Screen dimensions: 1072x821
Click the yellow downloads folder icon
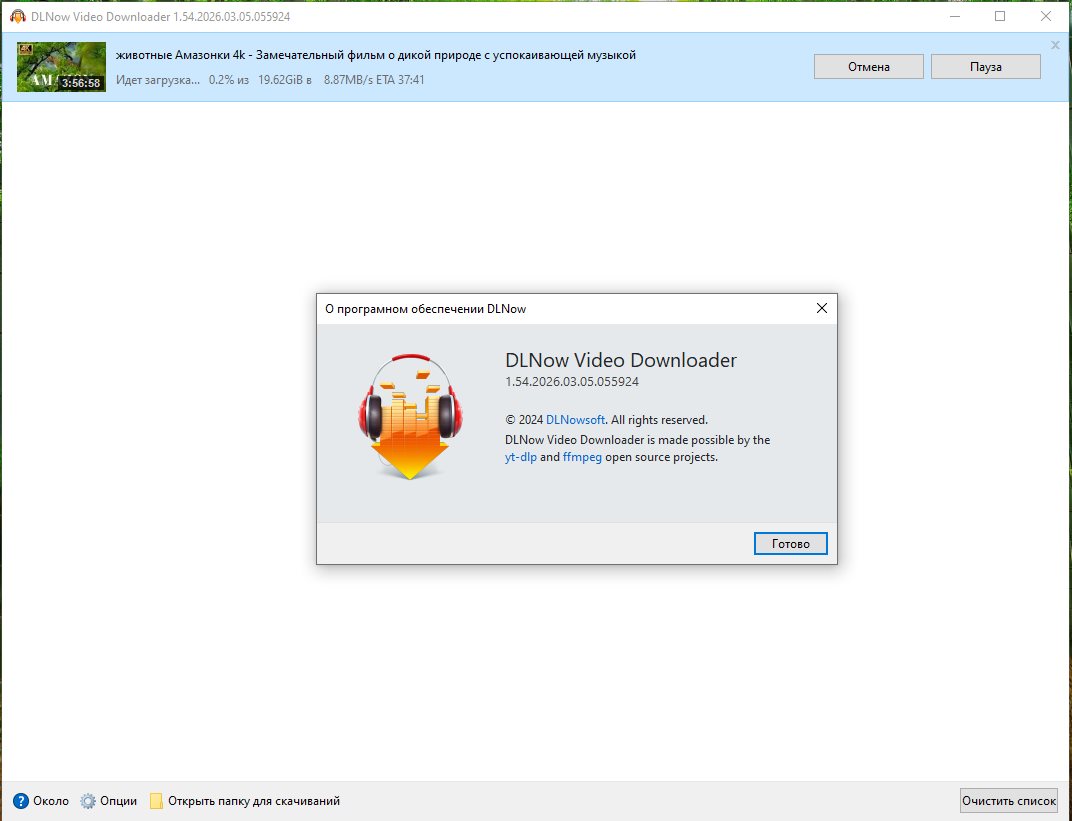click(156, 801)
